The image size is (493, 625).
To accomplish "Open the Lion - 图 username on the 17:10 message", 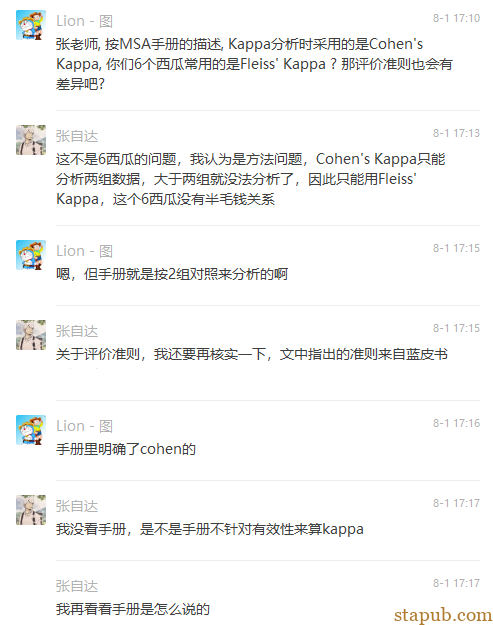I will click(x=84, y=21).
